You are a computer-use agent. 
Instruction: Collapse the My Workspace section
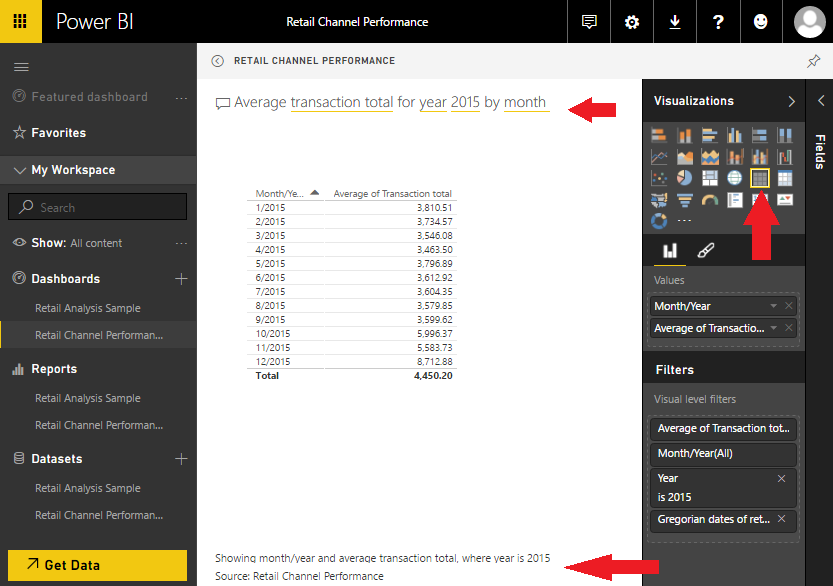19,169
